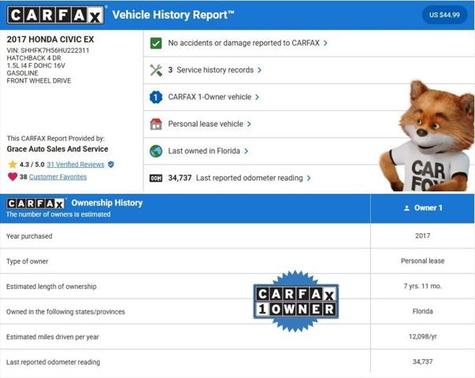
Task: Click the blue 1-Owner badge icon
Action: pyautogui.click(x=156, y=97)
